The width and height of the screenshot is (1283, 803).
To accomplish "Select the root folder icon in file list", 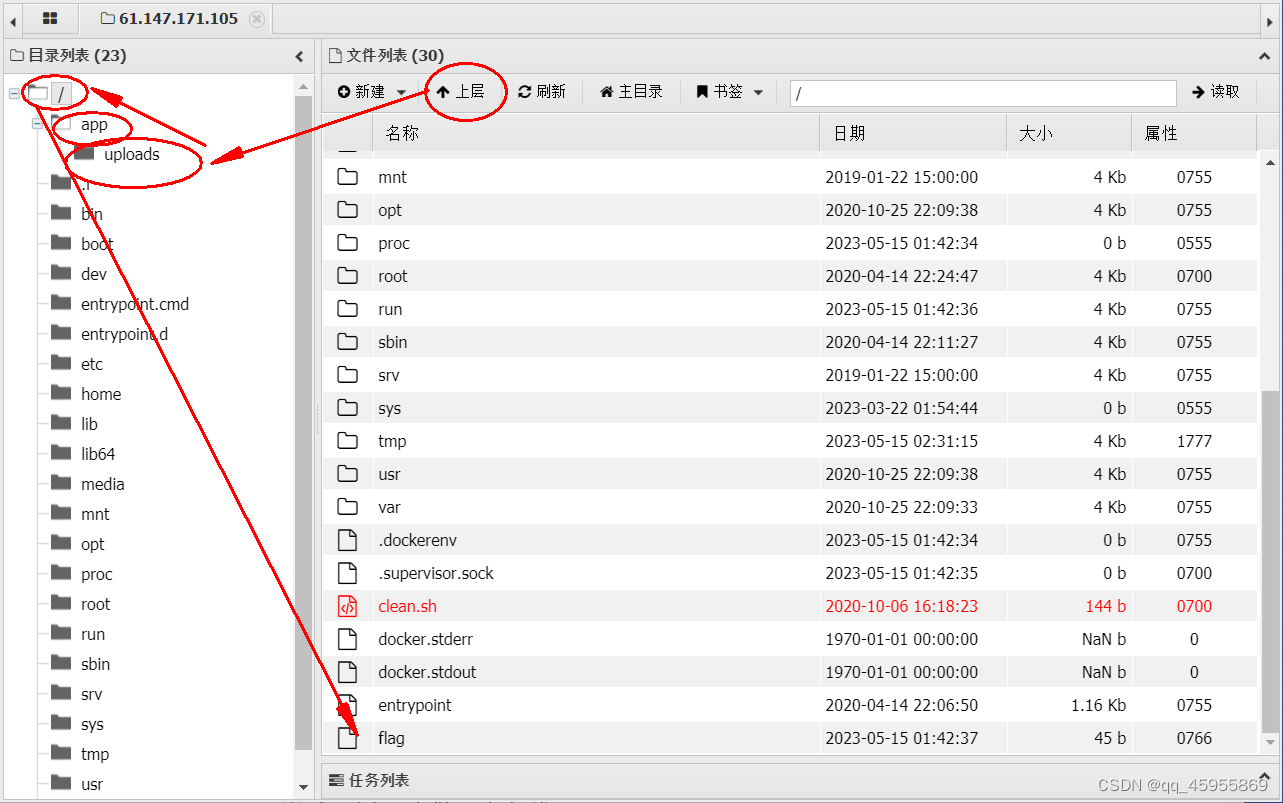I will pos(347,276).
